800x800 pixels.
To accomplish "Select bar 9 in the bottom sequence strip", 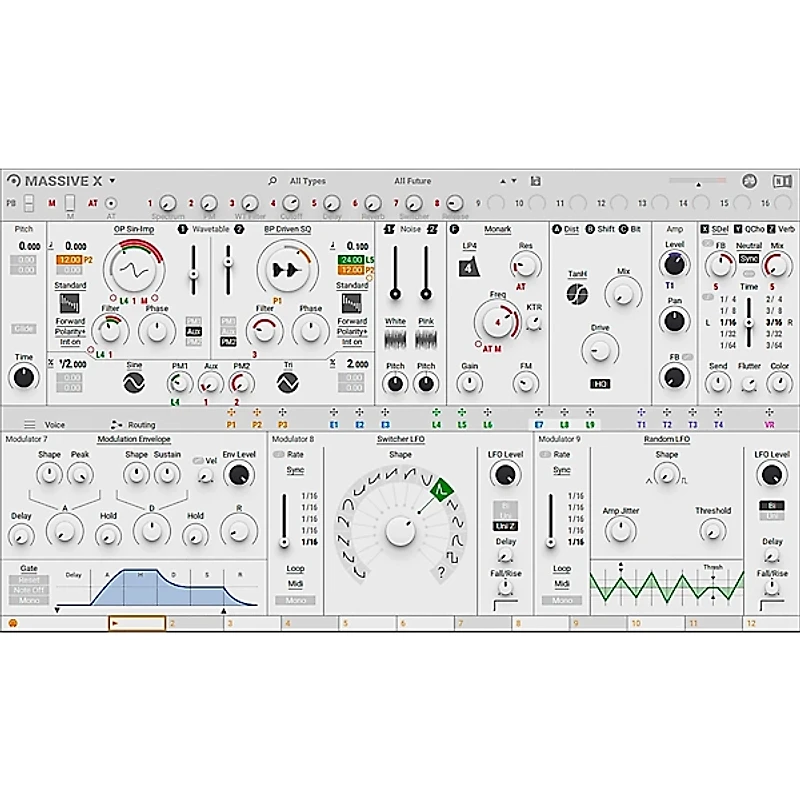I will [x=600, y=624].
